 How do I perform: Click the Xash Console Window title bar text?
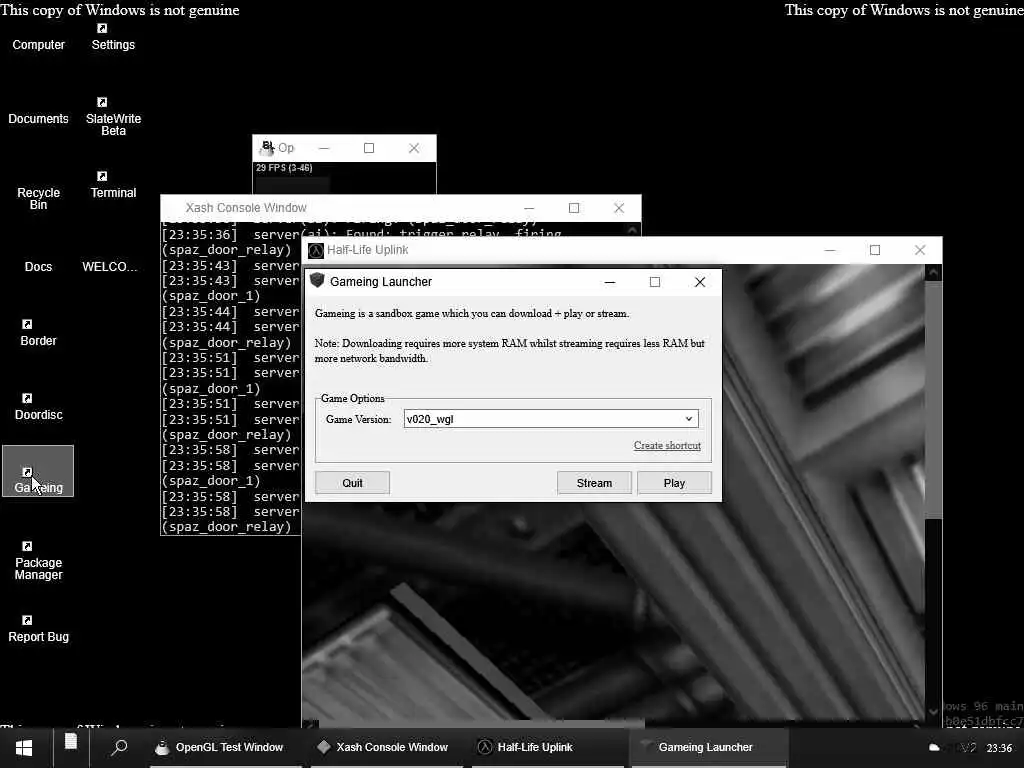(x=246, y=208)
